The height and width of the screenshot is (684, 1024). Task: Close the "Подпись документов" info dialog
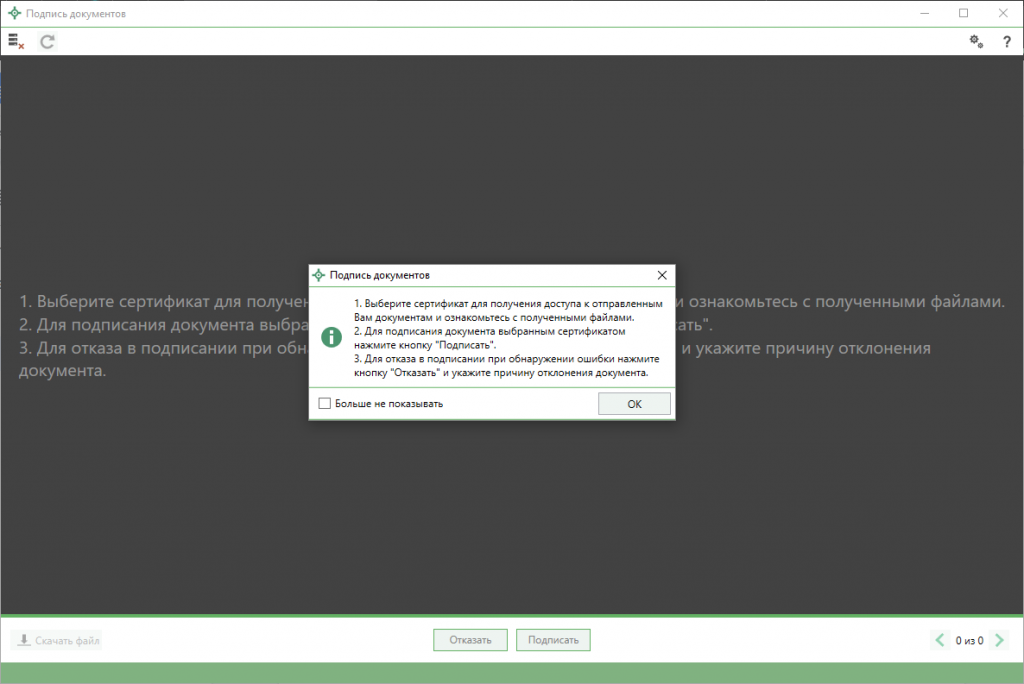661,274
